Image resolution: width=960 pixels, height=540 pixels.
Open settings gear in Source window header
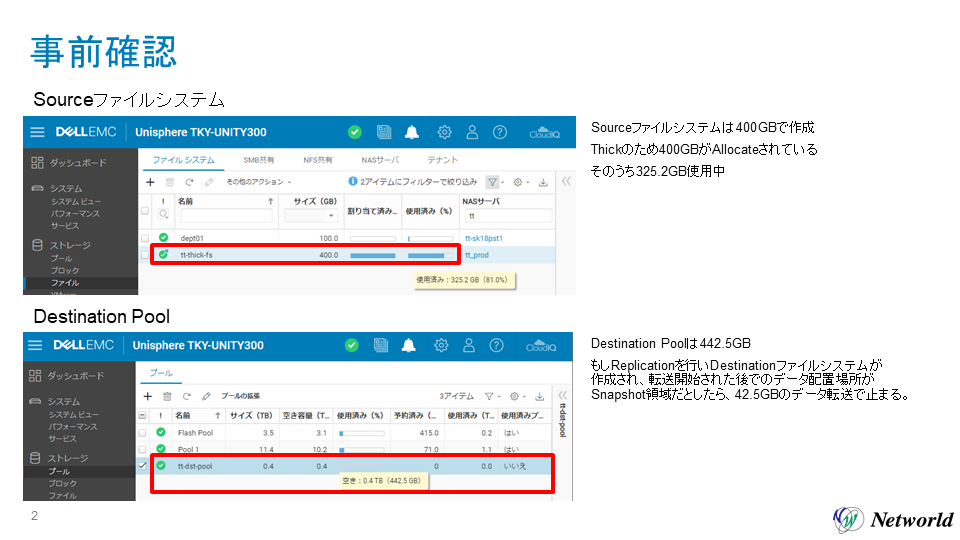[444, 132]
